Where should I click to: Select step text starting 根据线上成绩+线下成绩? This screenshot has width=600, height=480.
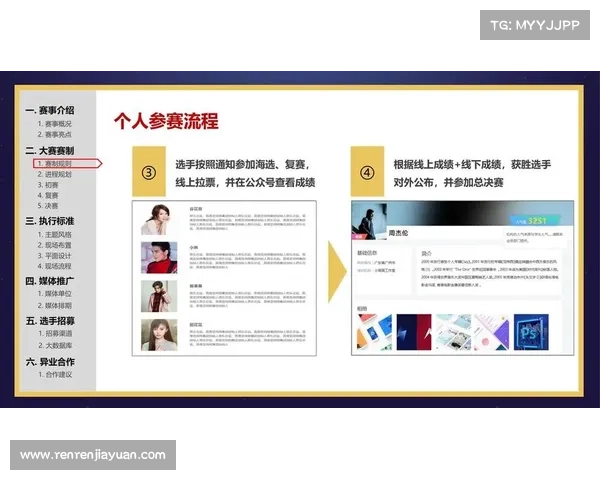[472, 173]
